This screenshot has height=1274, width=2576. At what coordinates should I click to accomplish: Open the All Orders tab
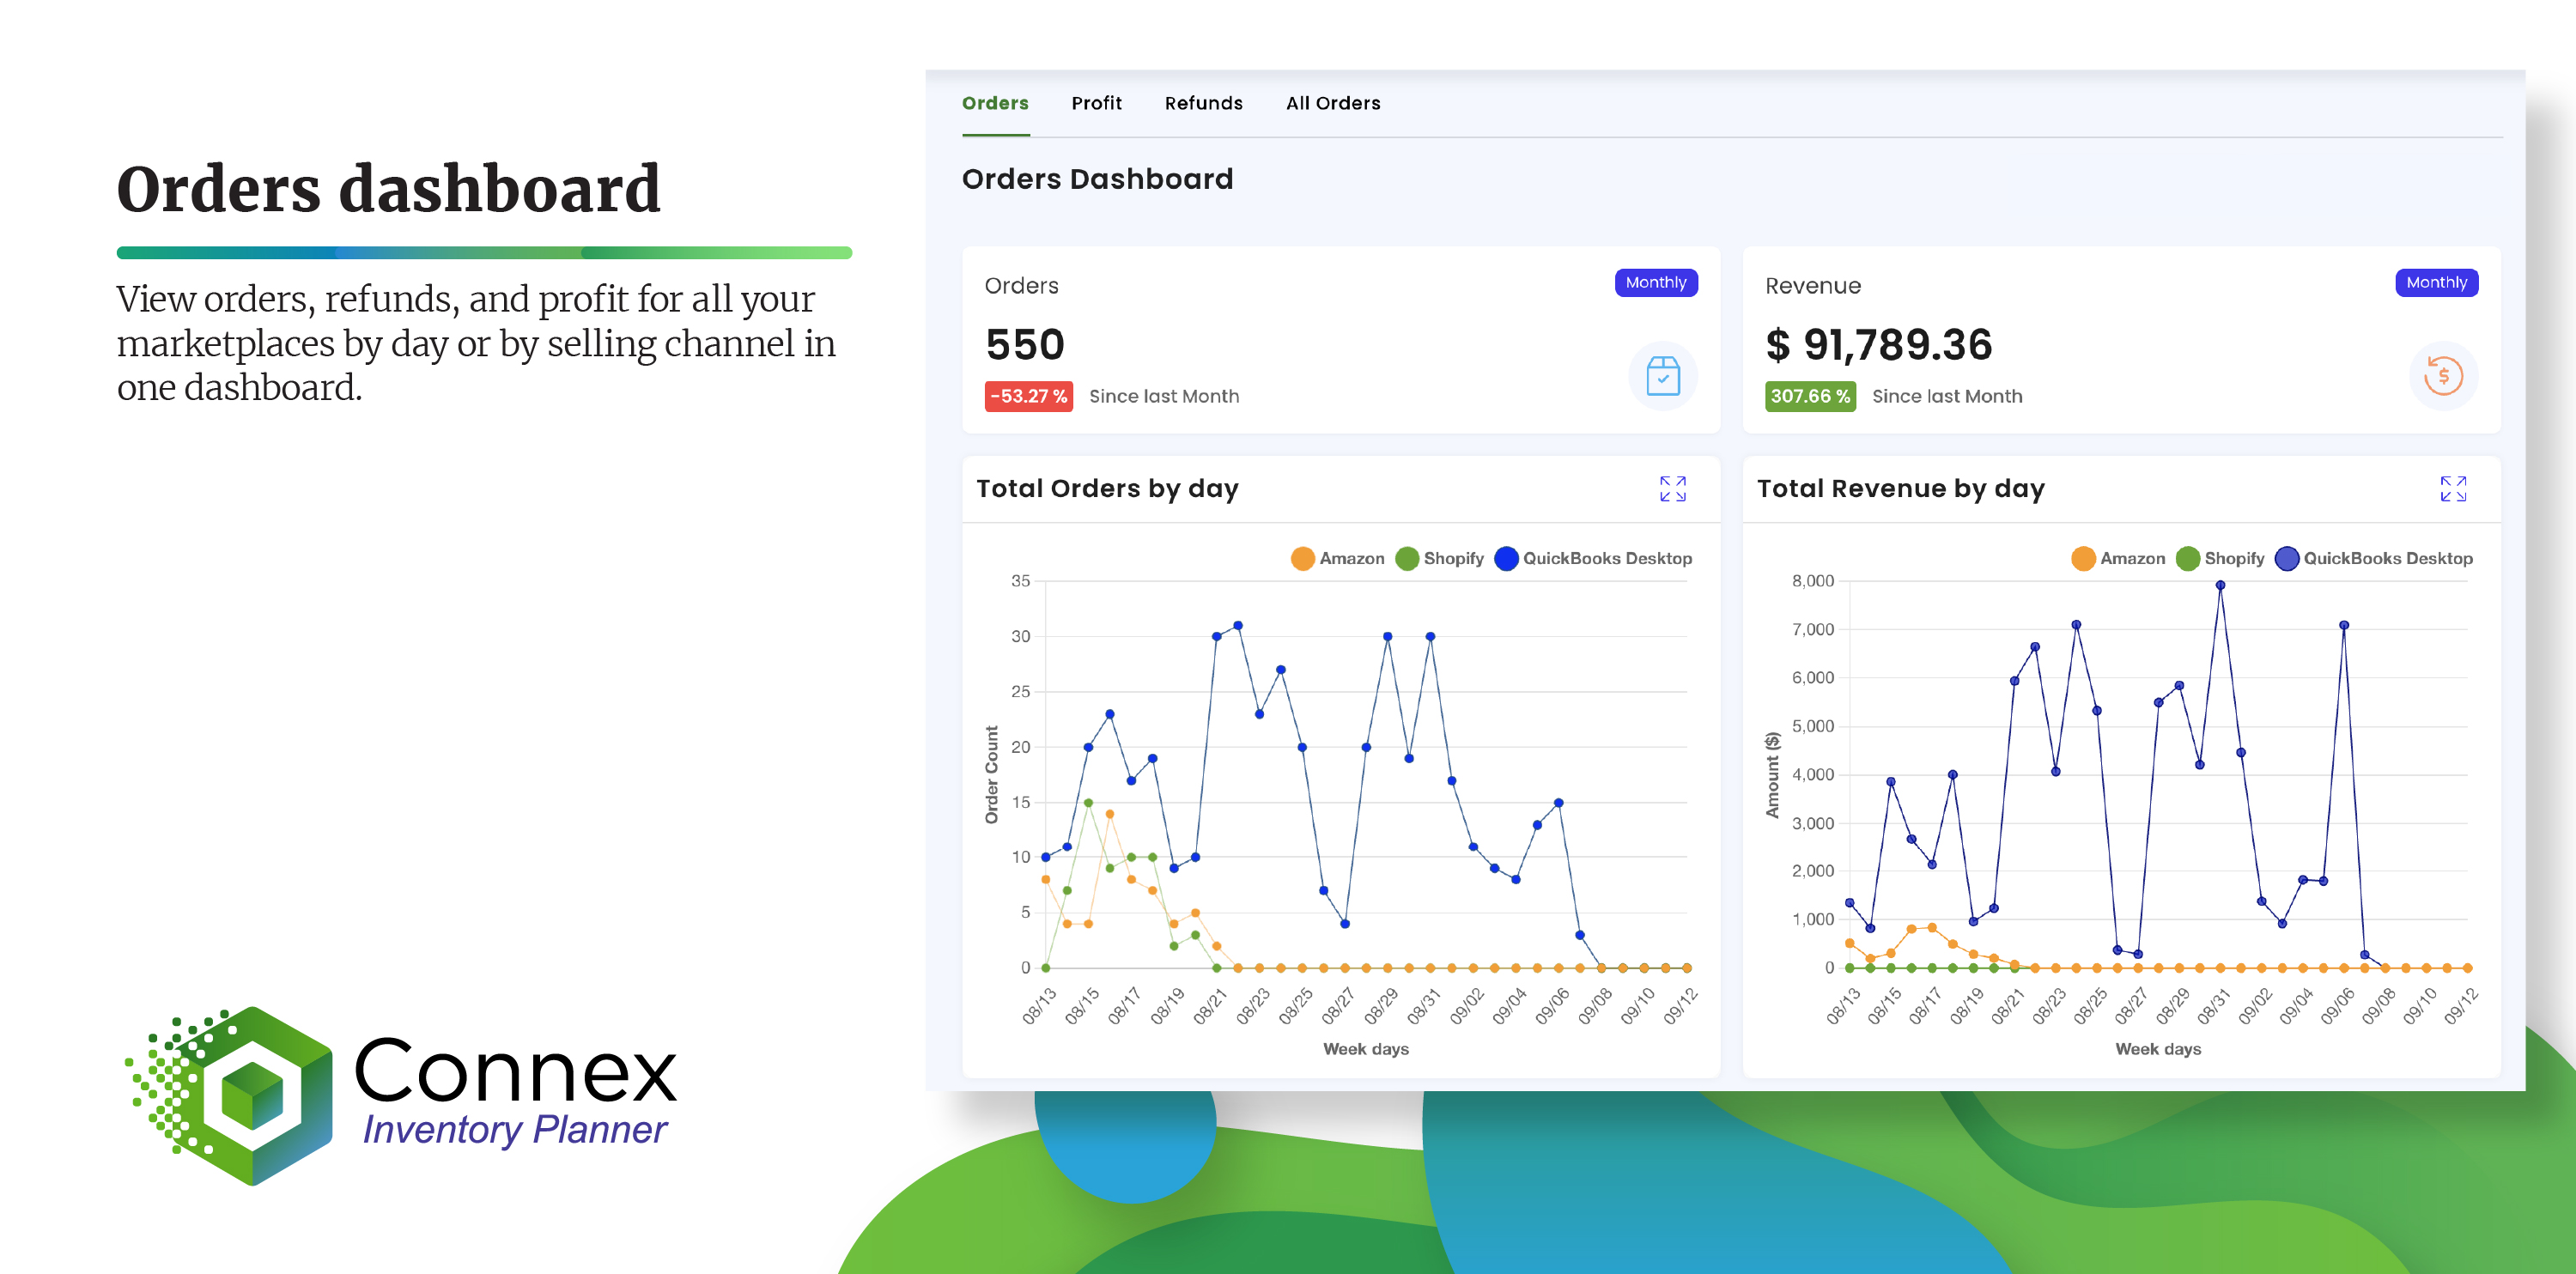(1333, 103)
